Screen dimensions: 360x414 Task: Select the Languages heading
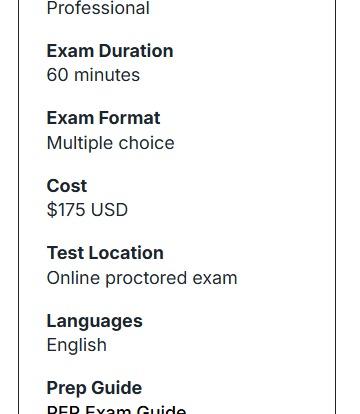coord(94,321)
